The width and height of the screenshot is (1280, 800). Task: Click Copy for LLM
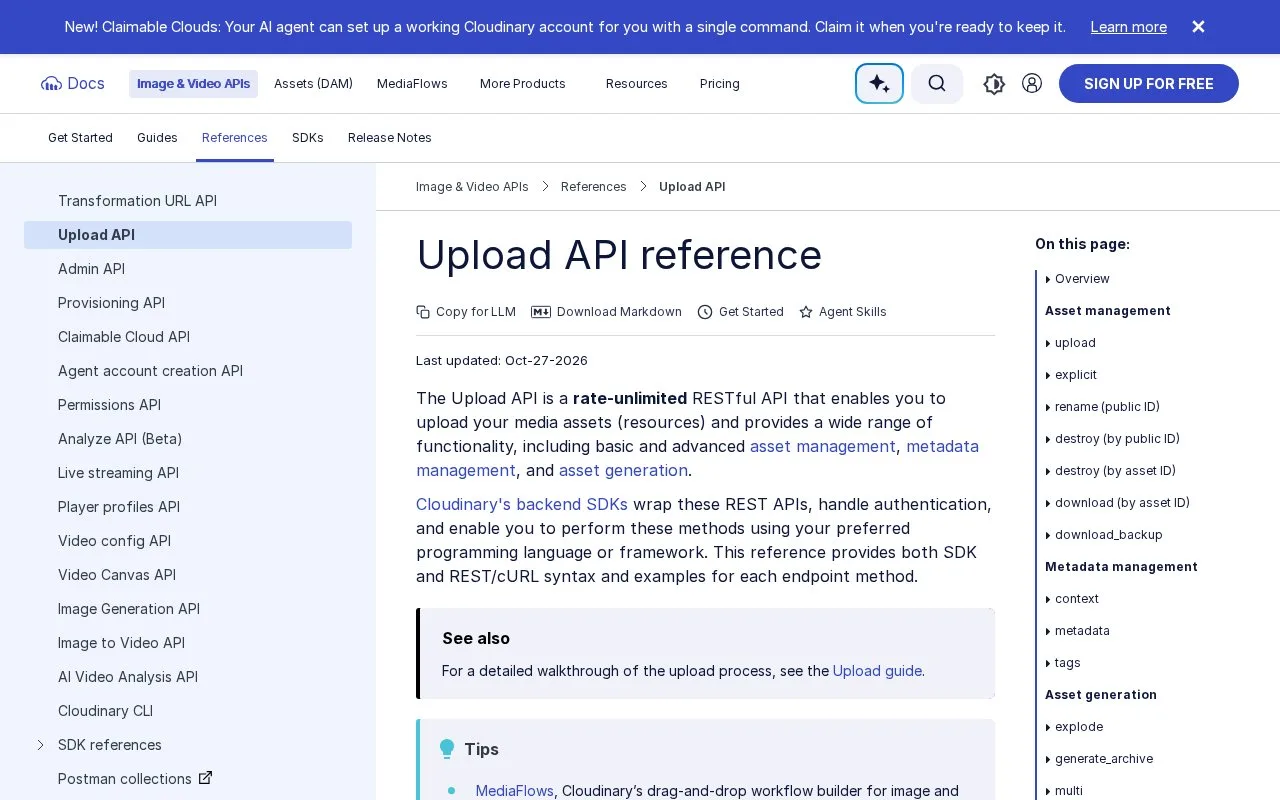click(466, 312)
